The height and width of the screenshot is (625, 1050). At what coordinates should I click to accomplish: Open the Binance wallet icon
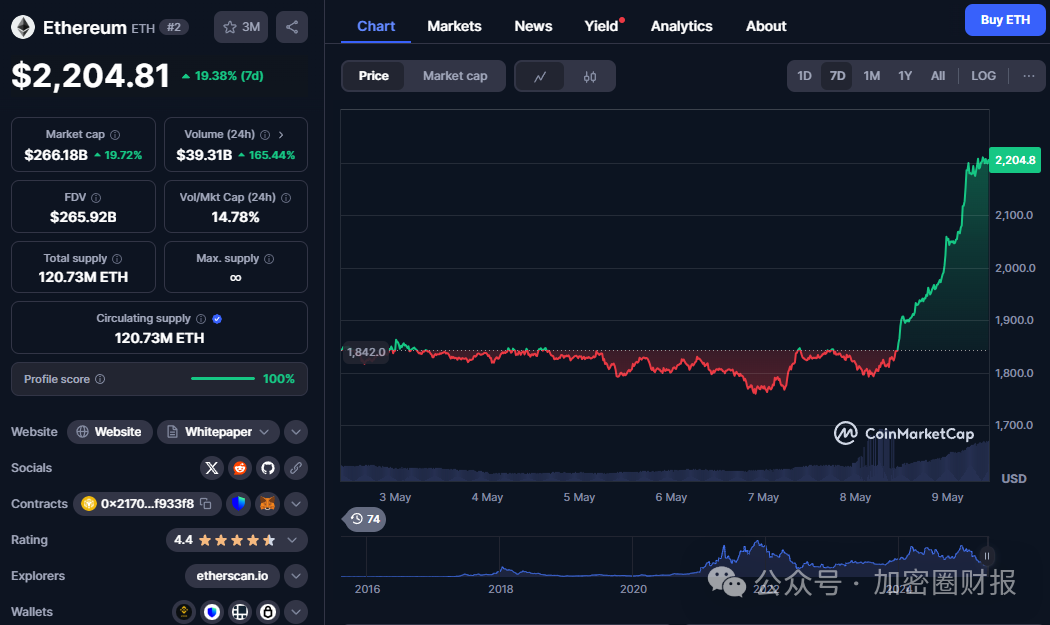click(183, 611)
